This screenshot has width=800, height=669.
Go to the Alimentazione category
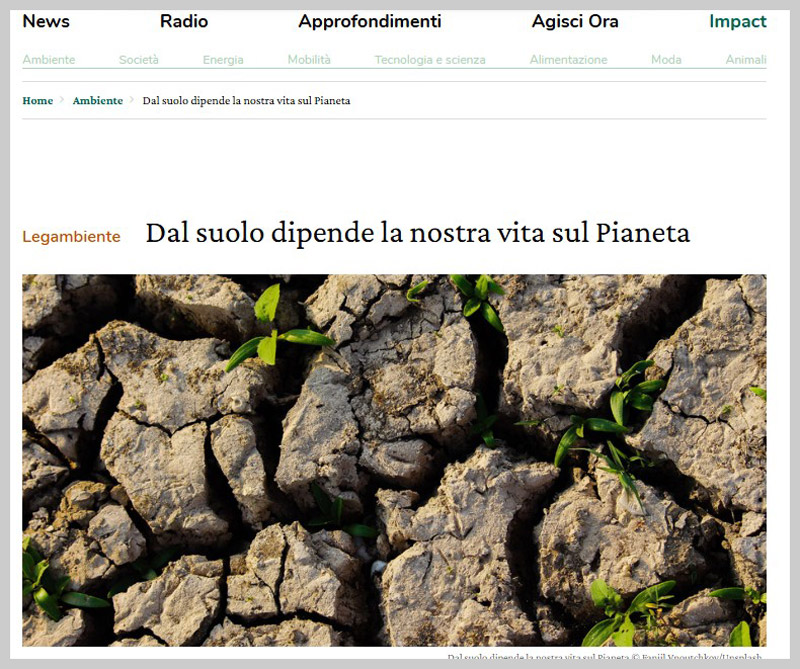[x=568, y=60]
